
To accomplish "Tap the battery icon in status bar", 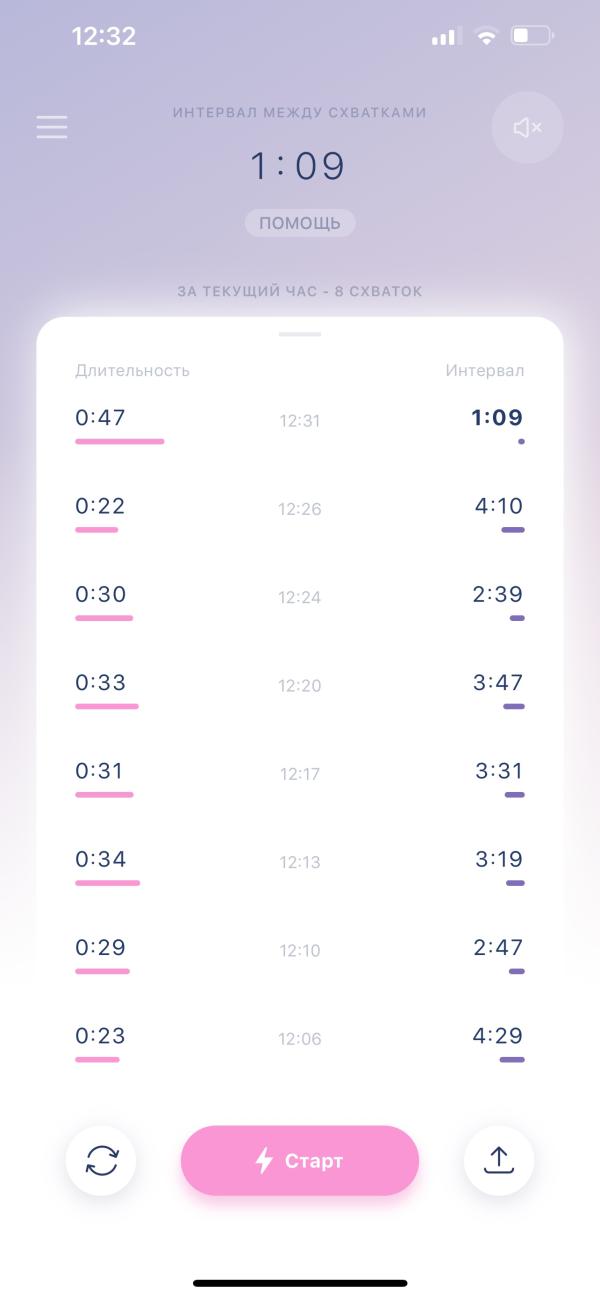I will 532,37.
